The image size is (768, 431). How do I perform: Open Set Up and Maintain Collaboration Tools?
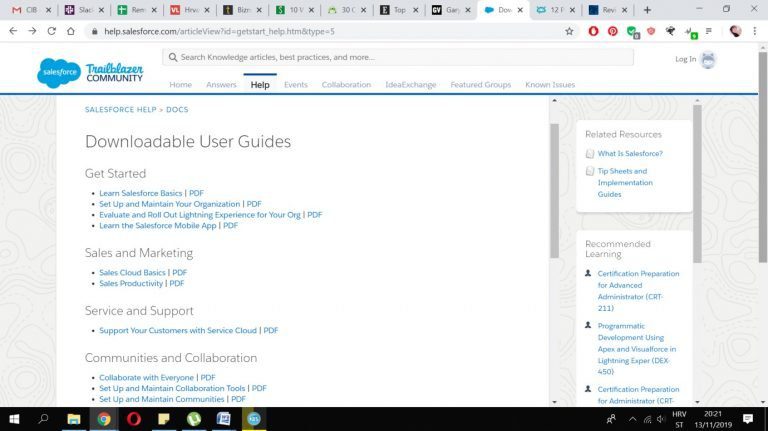click(172, 388)
